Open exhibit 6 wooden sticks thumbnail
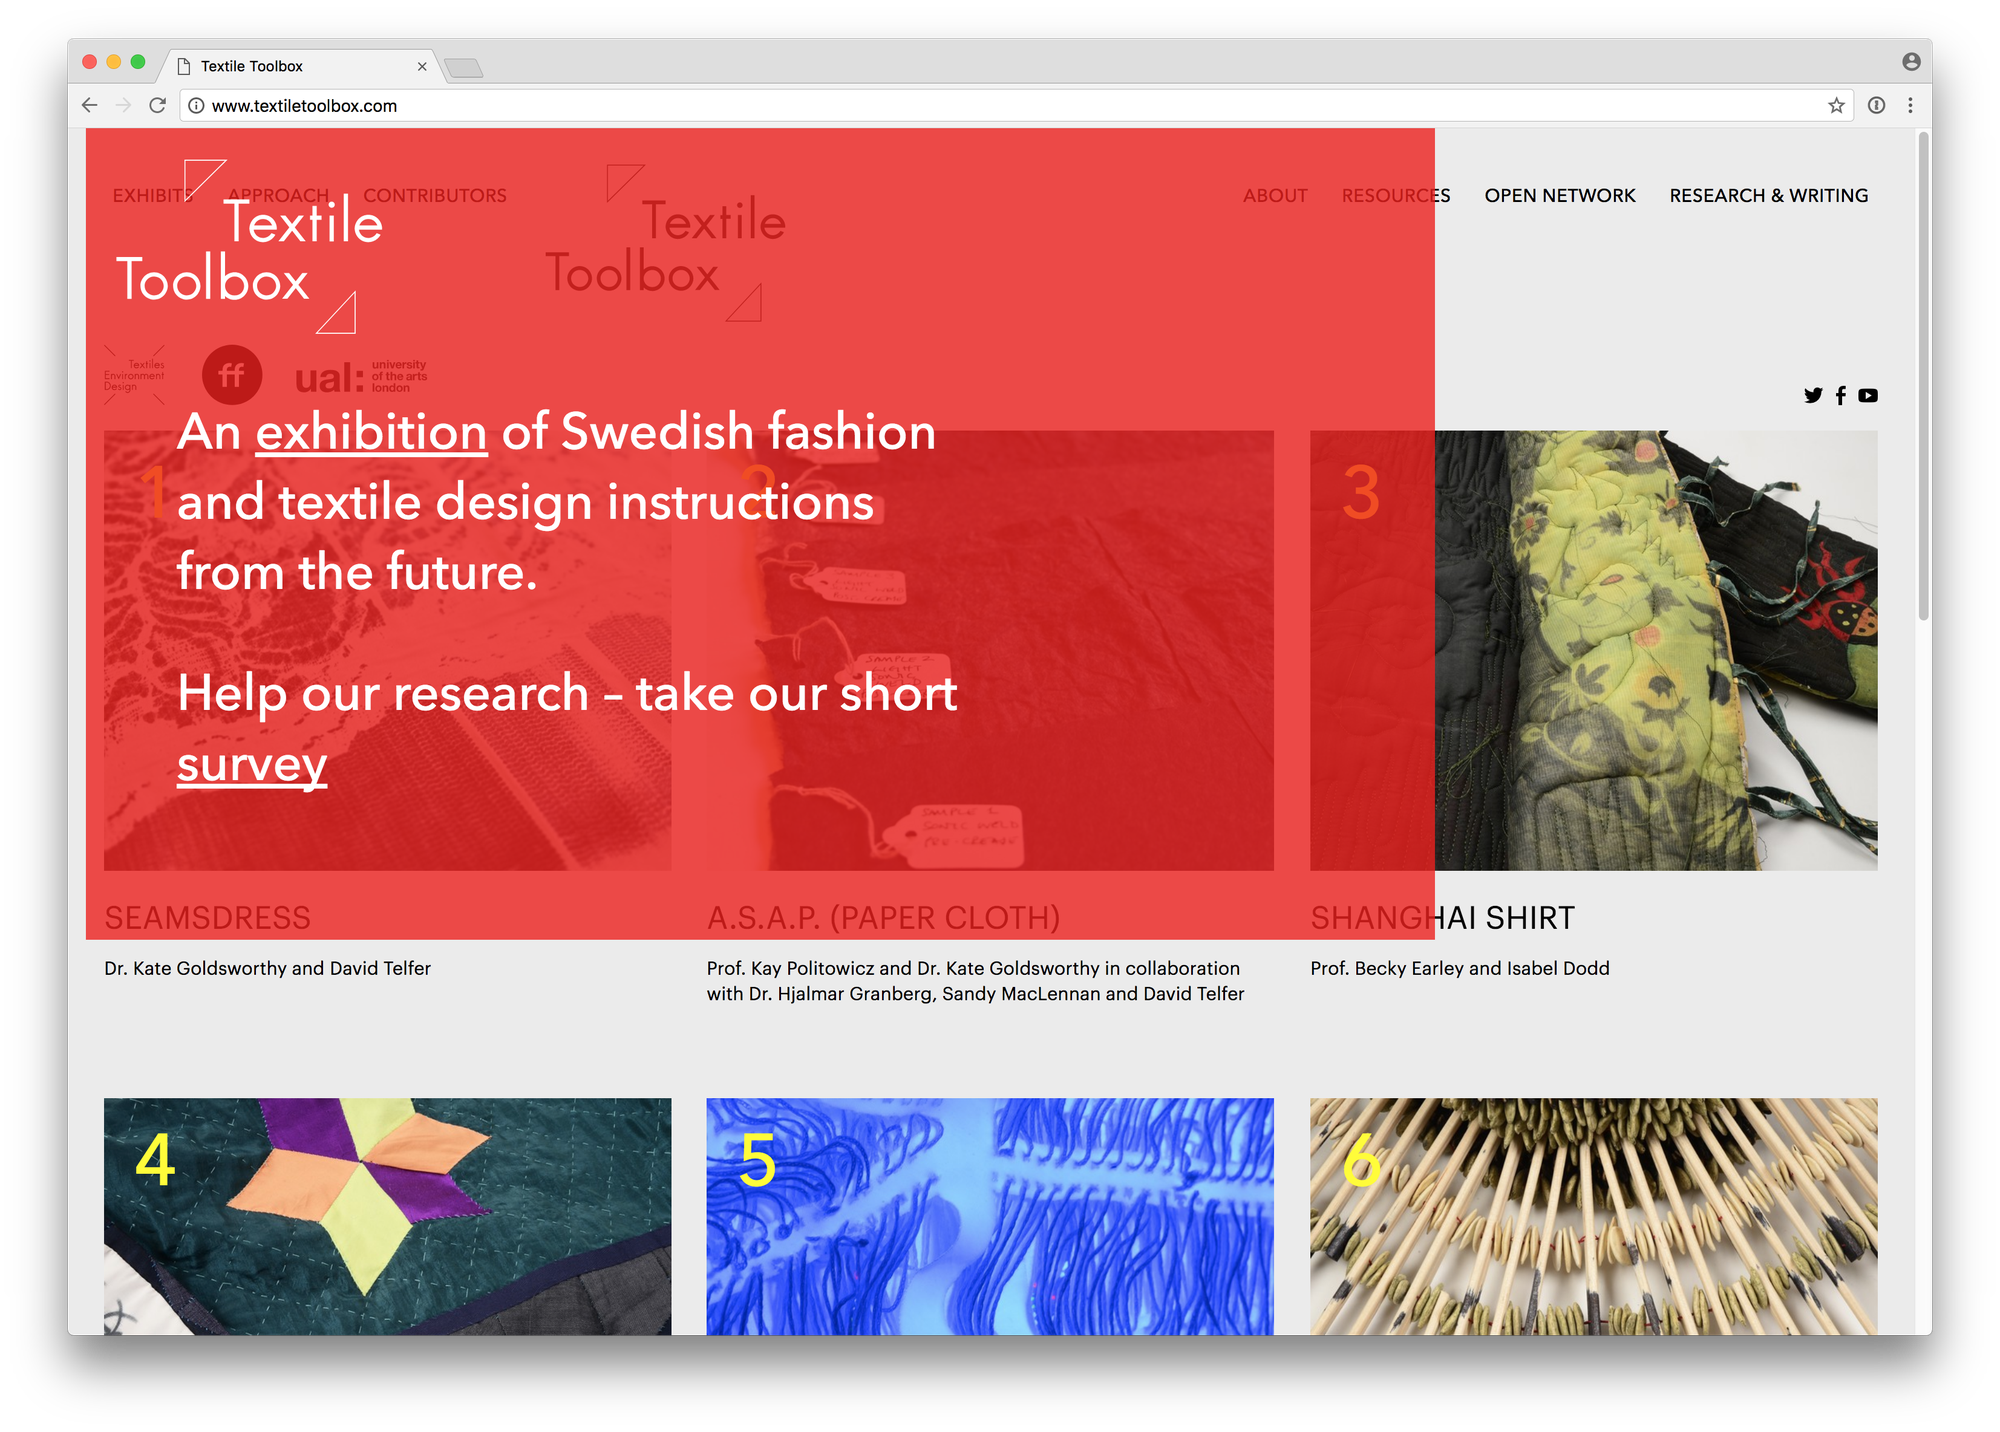 click(1594, 1216)
